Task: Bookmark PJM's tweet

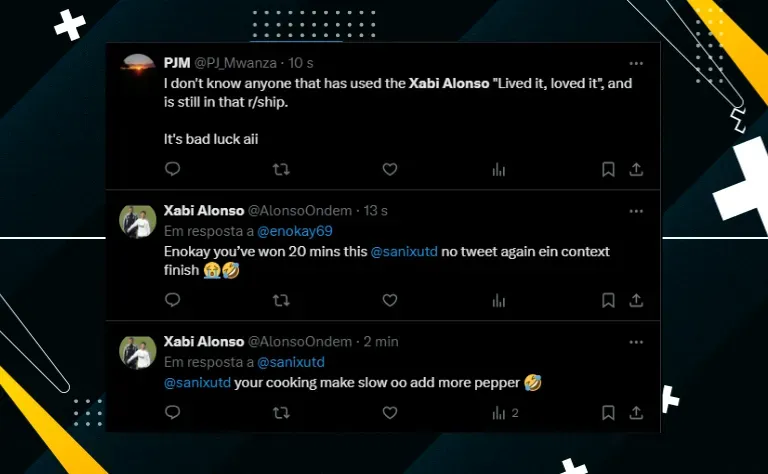Action: 608,169
